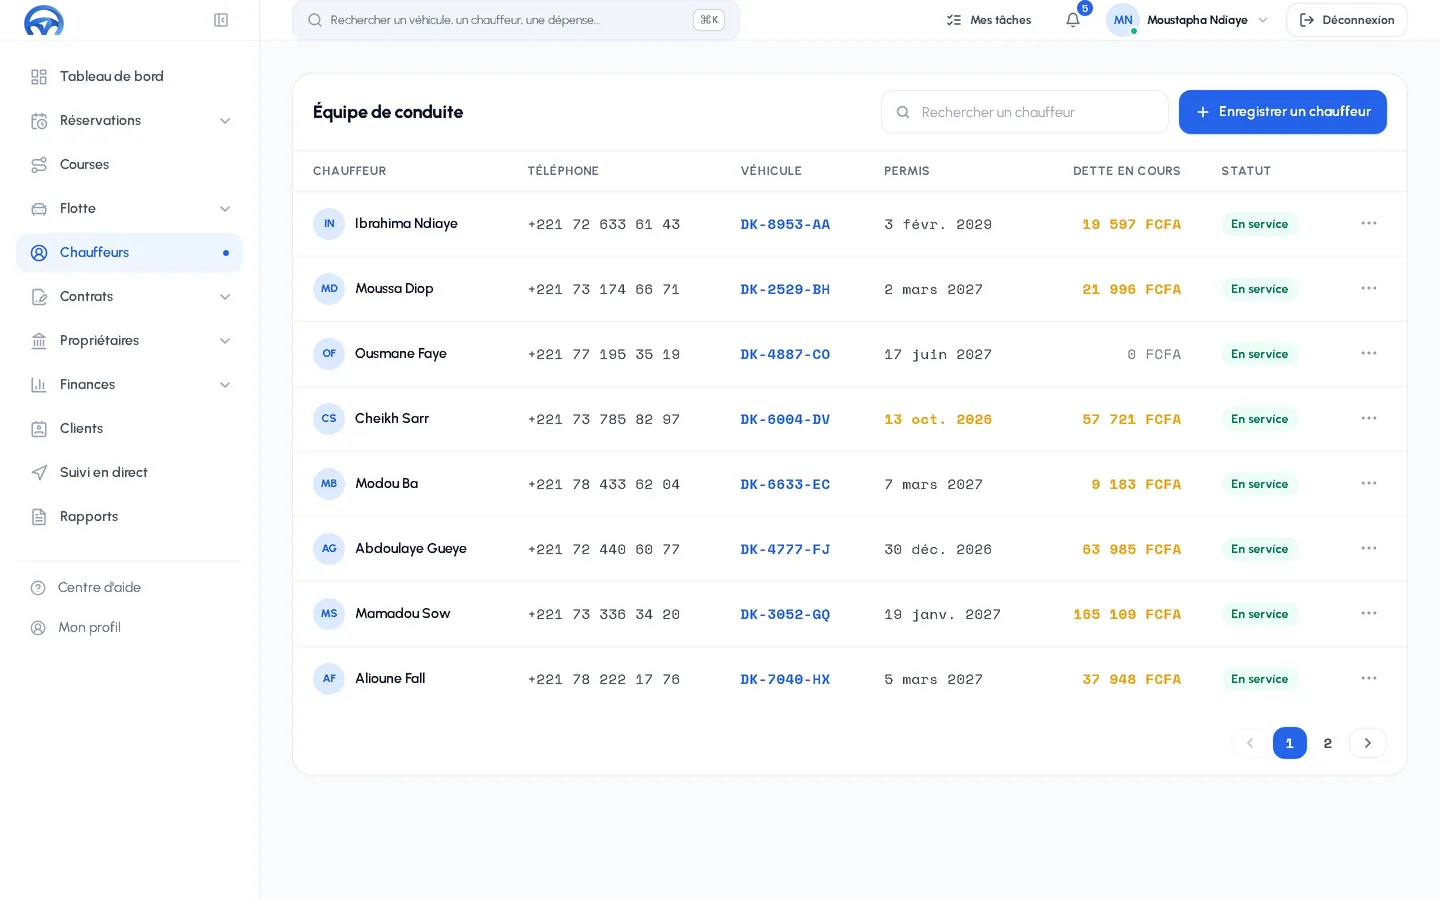Open row actions for Cheikh Sarr

click(x=1369, y=418)
